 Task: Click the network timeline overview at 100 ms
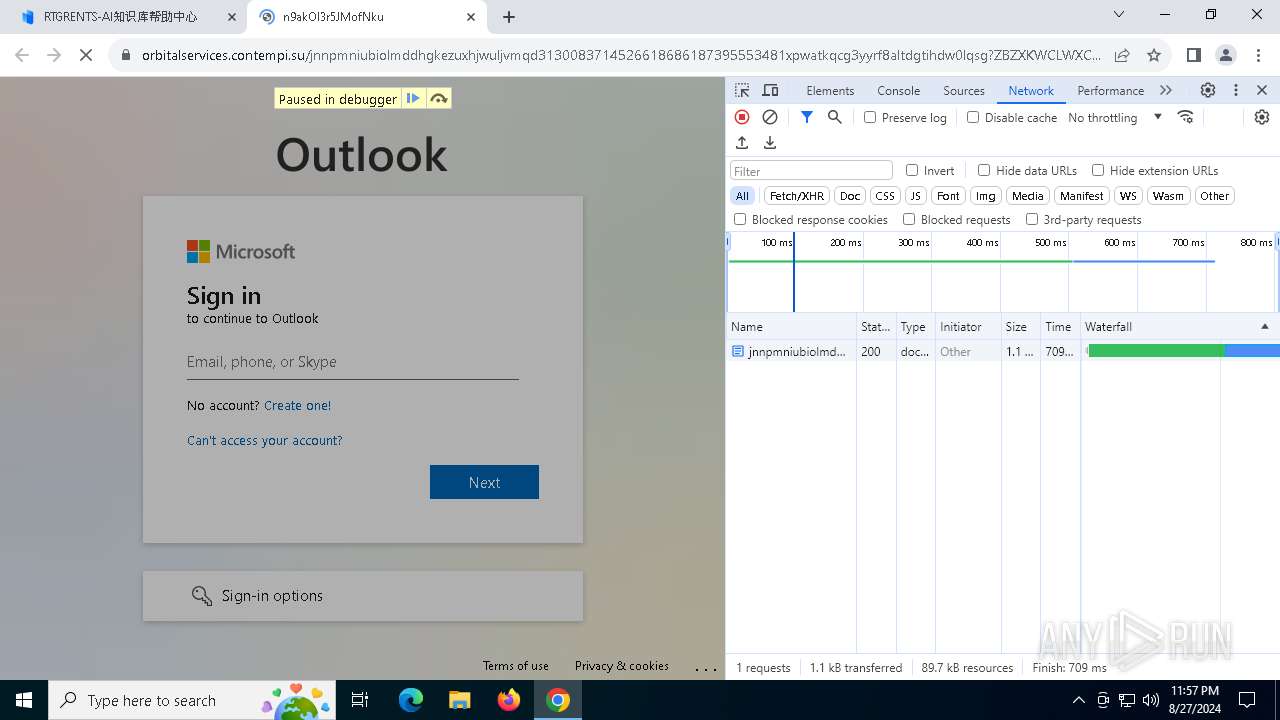pos(776,243)
